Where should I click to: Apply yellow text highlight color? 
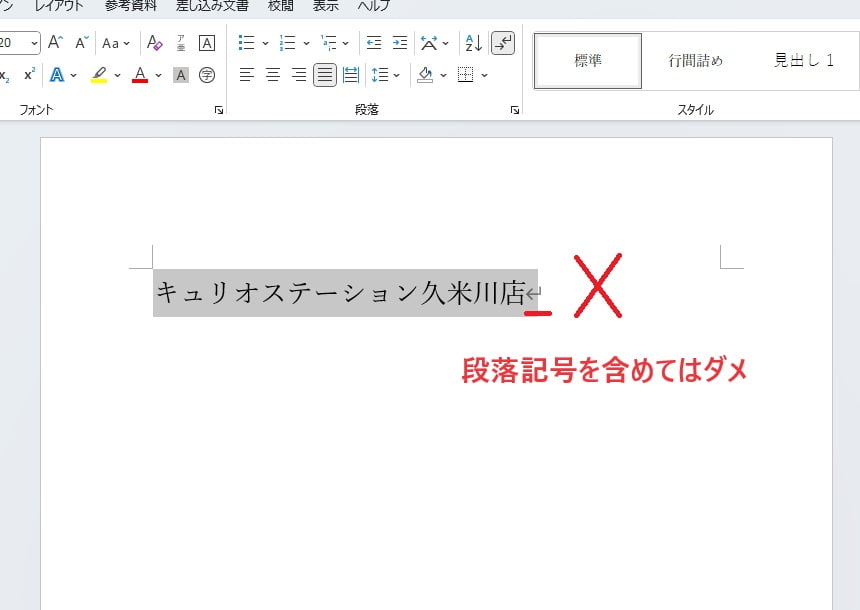99,75
